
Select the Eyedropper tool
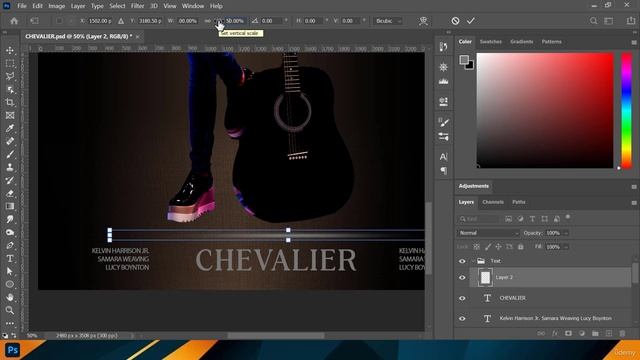click(10, 129)
